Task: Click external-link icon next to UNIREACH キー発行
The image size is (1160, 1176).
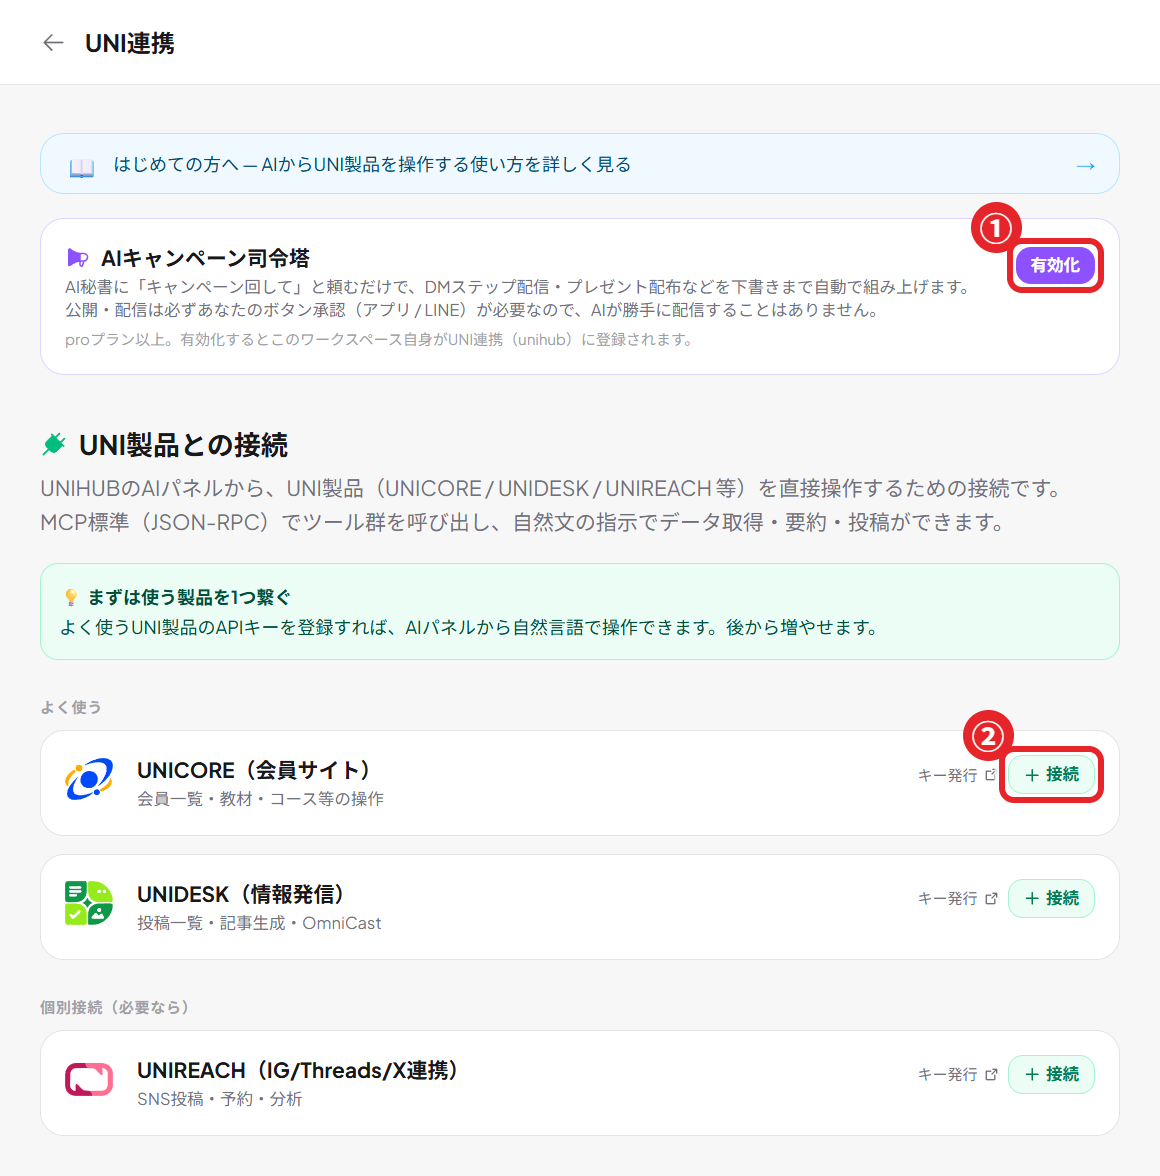Action: point(991,1075)
